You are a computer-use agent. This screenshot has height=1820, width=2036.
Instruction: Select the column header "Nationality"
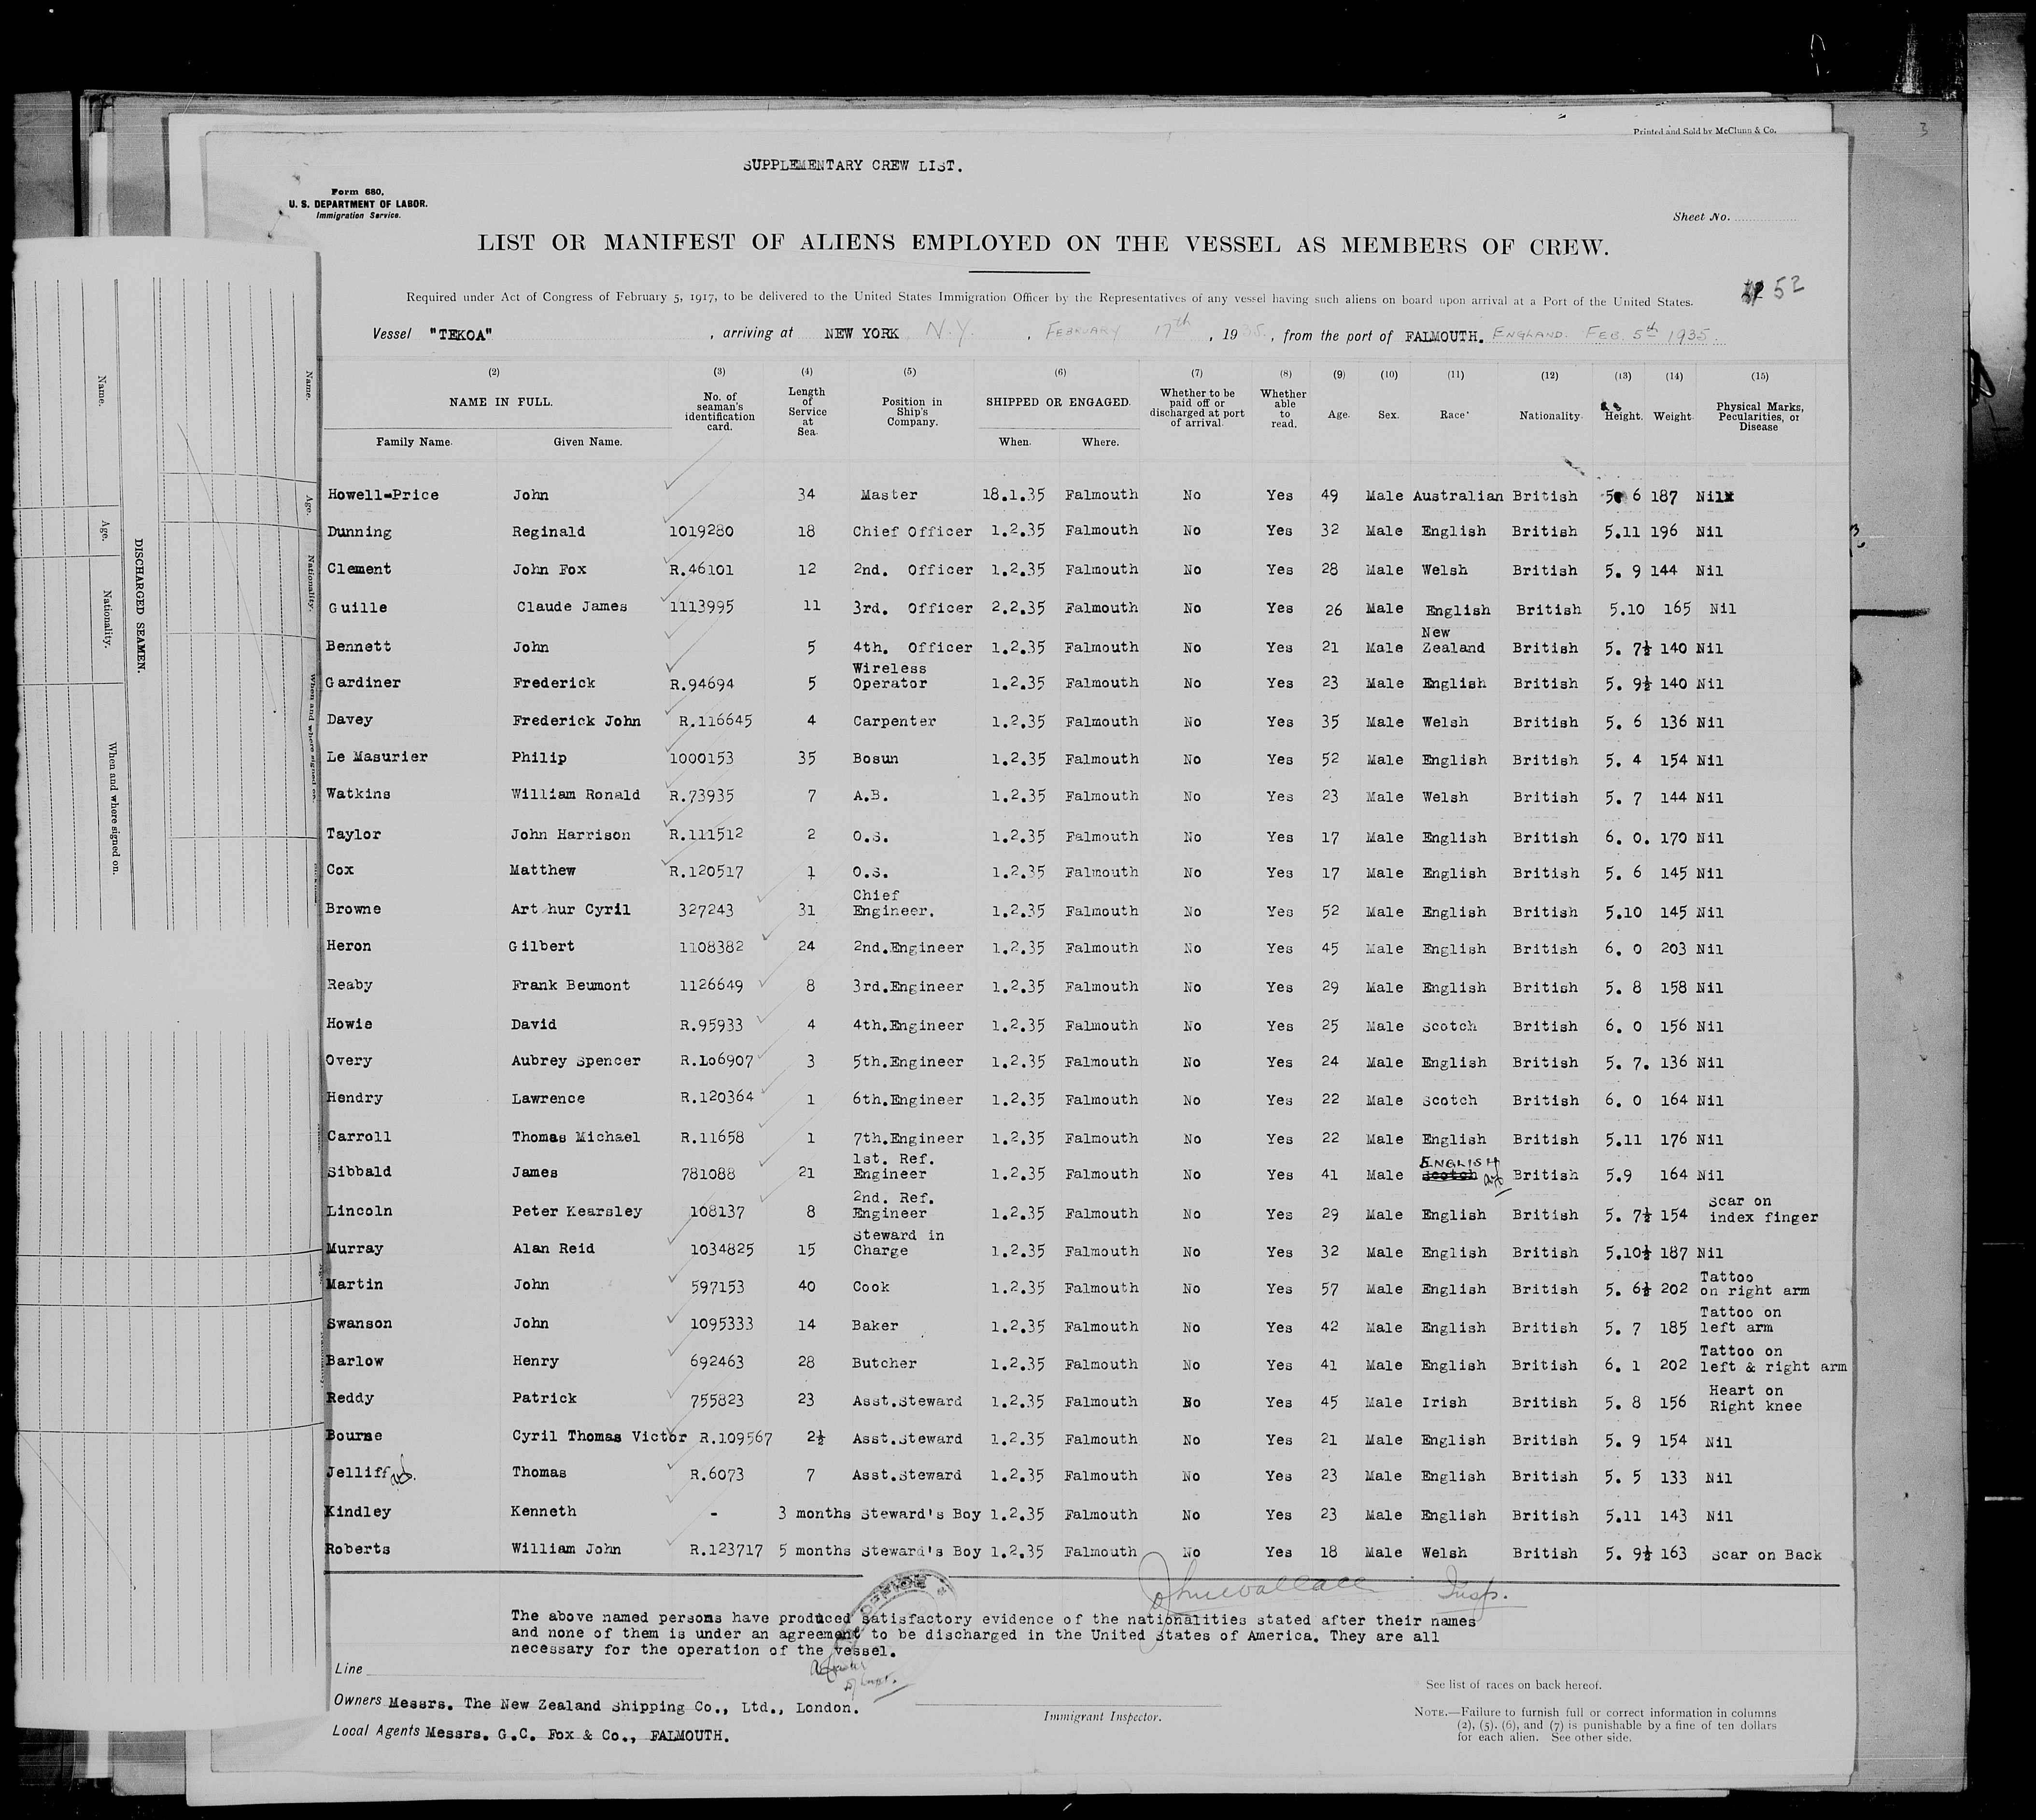coord(1549,415)
